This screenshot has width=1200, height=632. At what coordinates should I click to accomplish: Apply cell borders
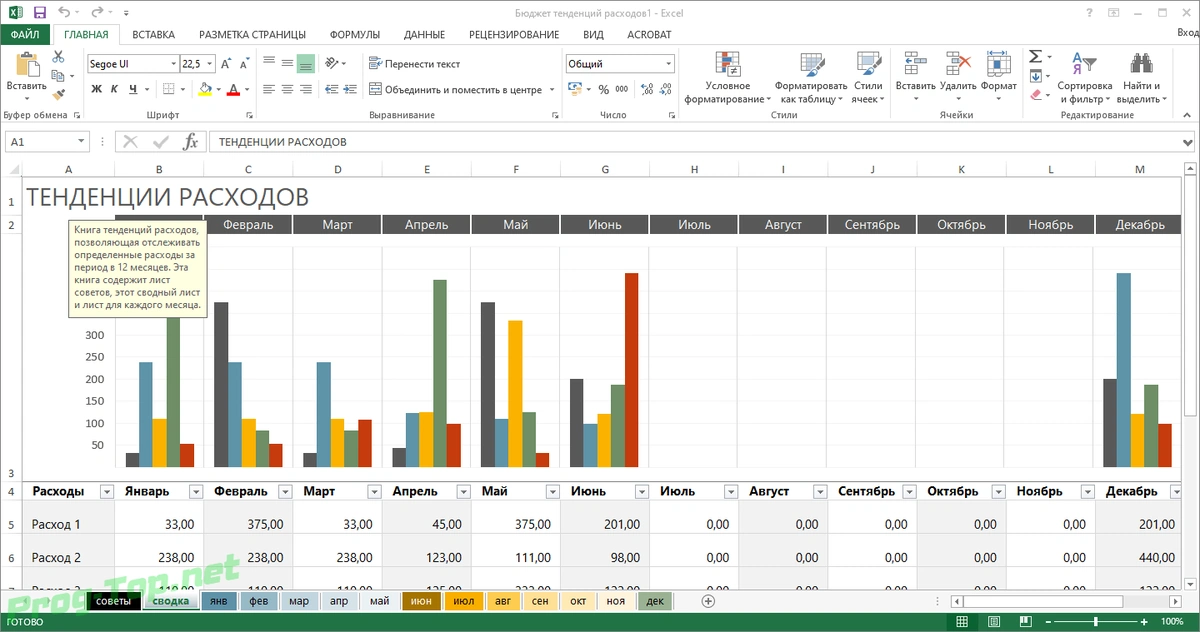pos(168,89)
